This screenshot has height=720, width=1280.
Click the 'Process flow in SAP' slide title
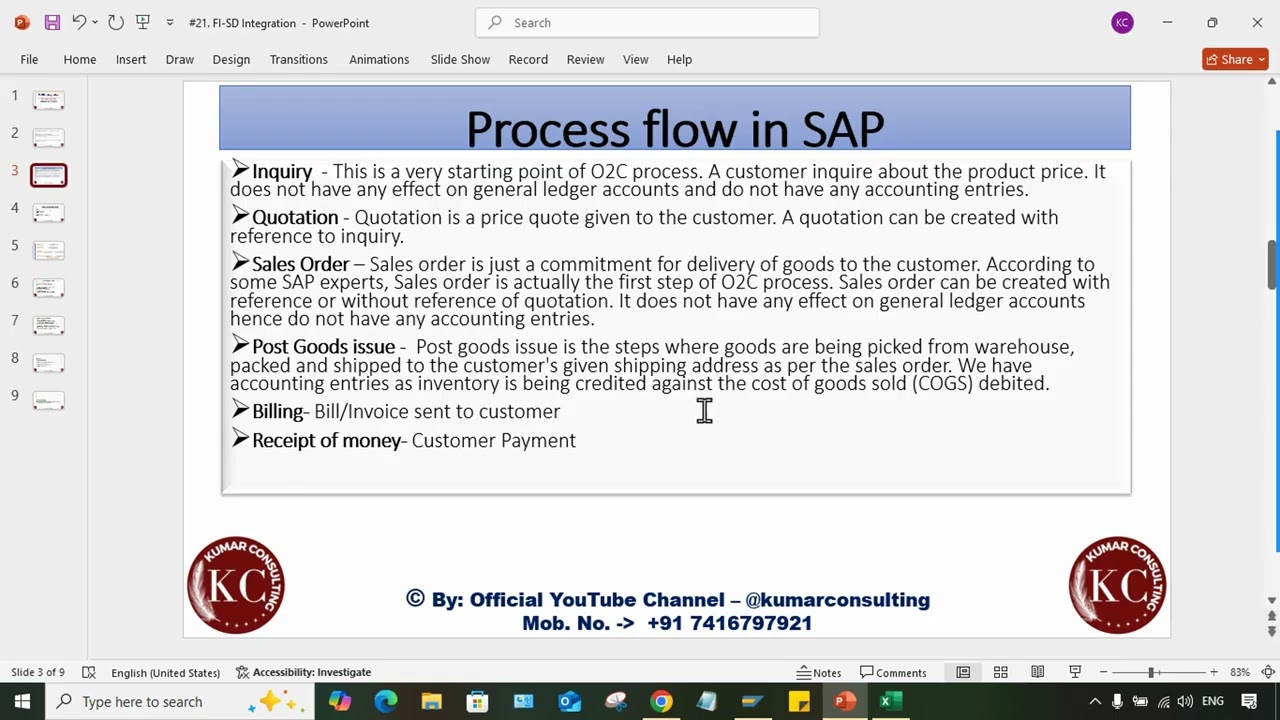coord(675,128)
